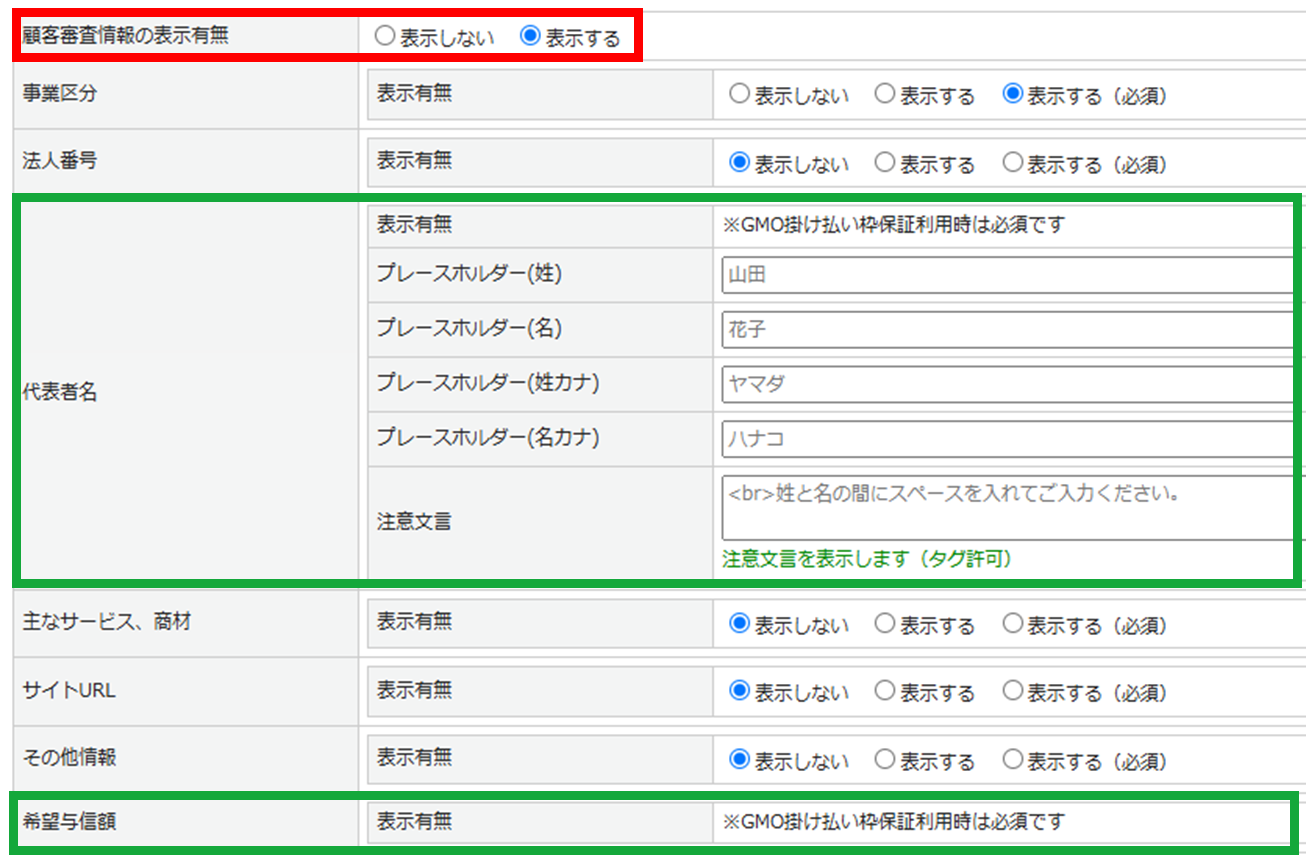The width and height of the screenshot is (1306, 858).
Task: Click the サイトURL row label
Action: [69, 689]
